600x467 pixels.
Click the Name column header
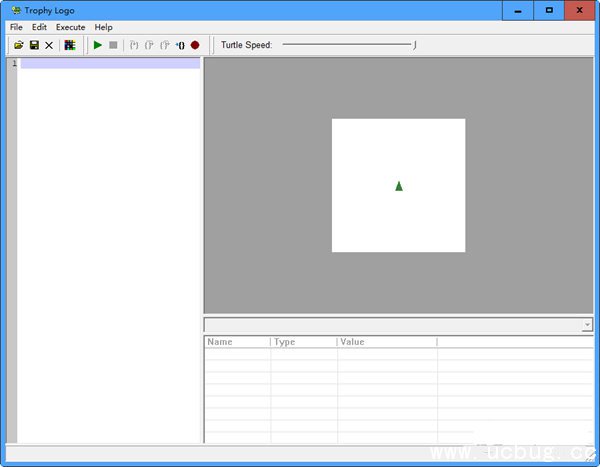tap(236, 342)
